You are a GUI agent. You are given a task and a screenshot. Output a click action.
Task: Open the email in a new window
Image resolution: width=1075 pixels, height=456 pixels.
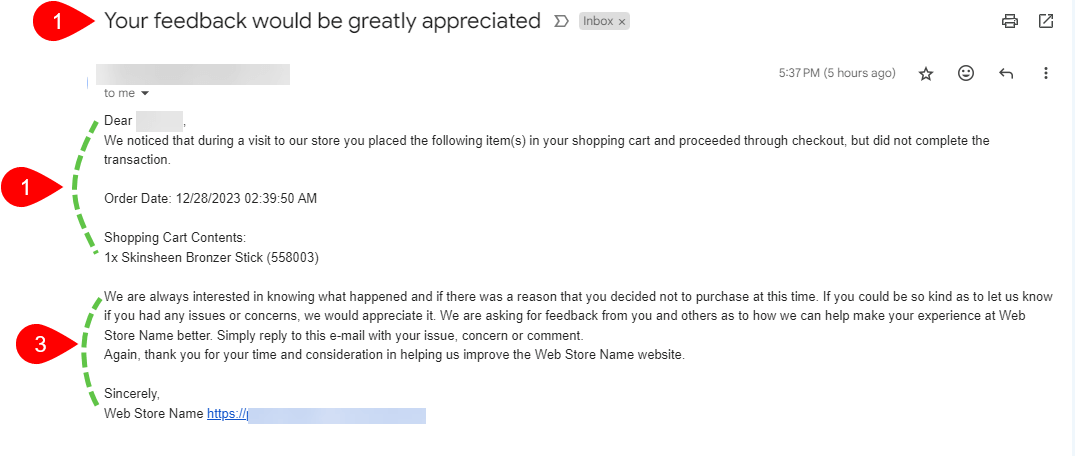(1046, 21)
